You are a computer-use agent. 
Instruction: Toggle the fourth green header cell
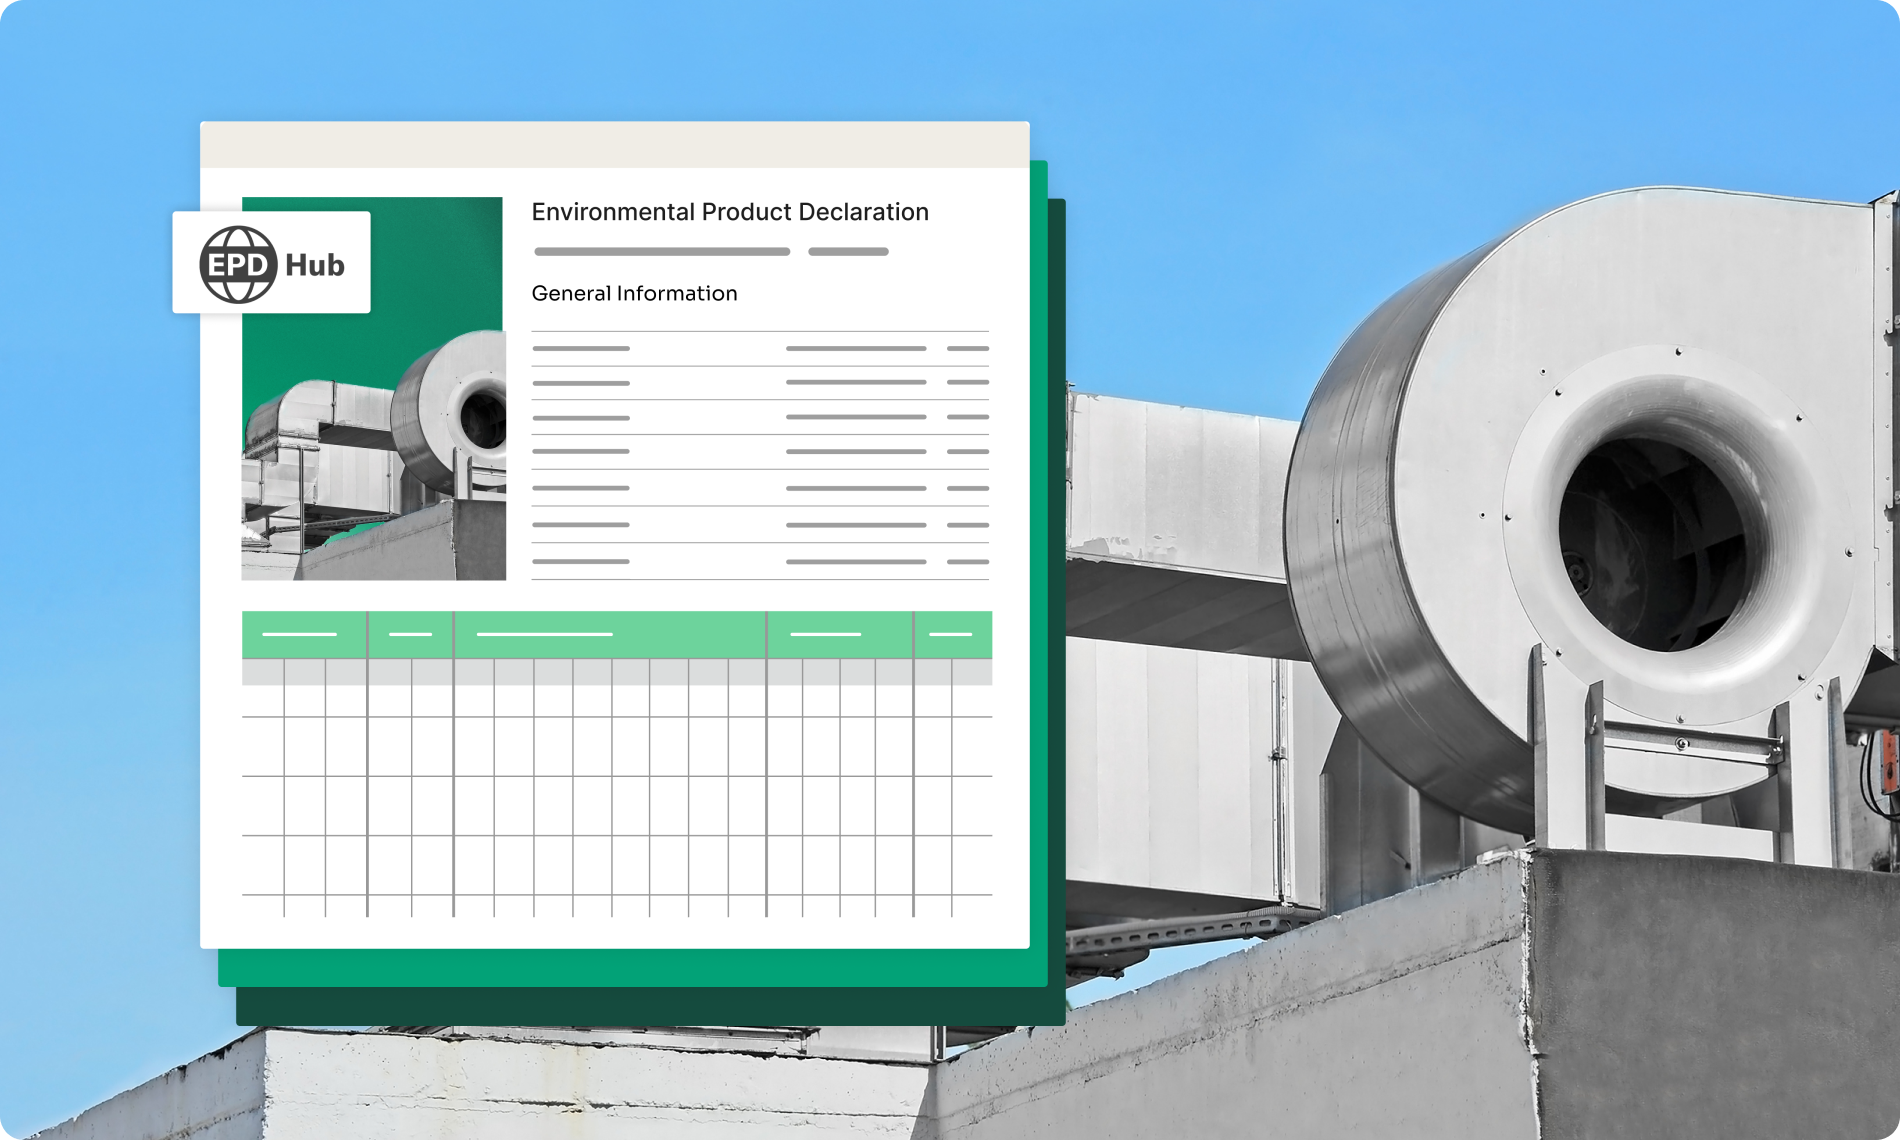(840, 634)
